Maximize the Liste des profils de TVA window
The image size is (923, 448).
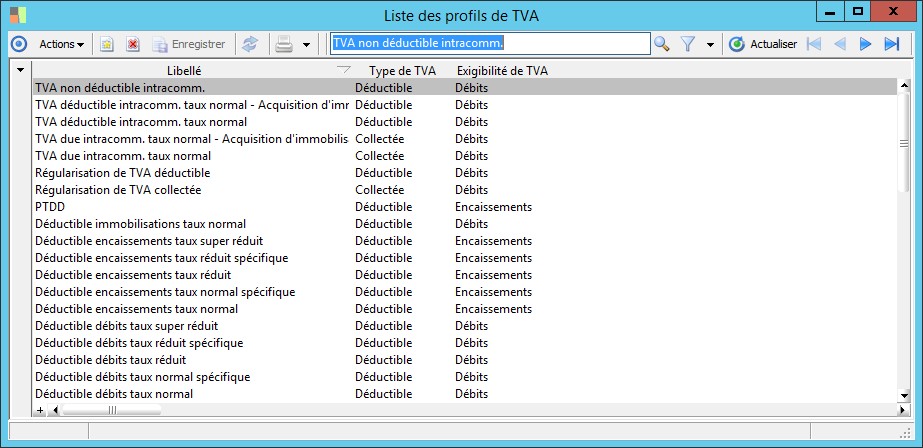[858, 11]
